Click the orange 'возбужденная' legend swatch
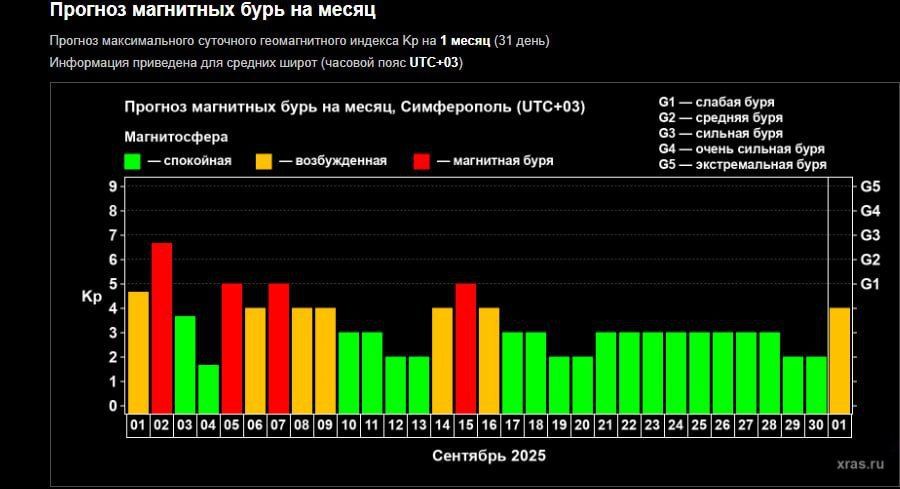The width and height of the screenshot is (900, 489). click(x=264, y=161)
